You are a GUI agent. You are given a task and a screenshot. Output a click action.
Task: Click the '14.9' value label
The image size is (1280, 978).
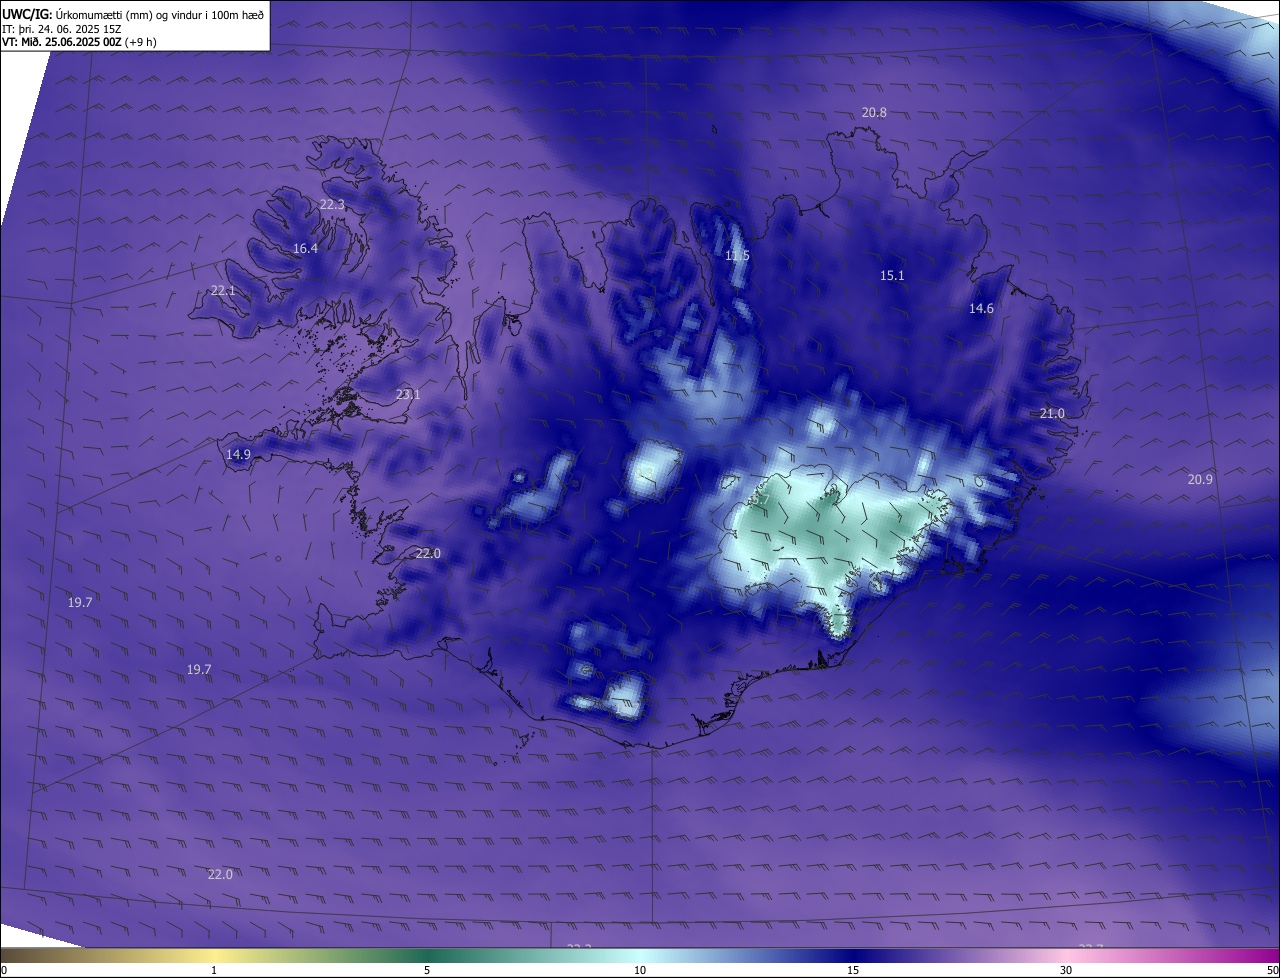(238, 455)
